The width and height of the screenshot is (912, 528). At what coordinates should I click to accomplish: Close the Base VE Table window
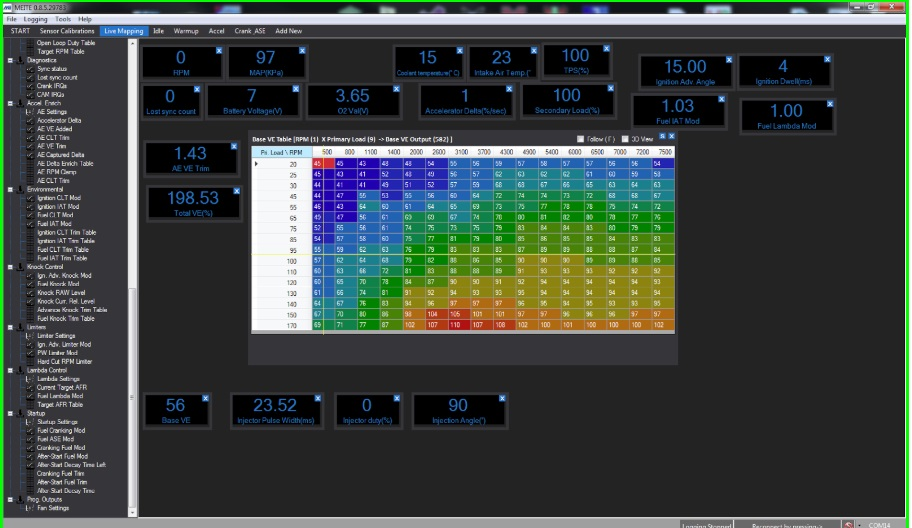tap(671, 137)
